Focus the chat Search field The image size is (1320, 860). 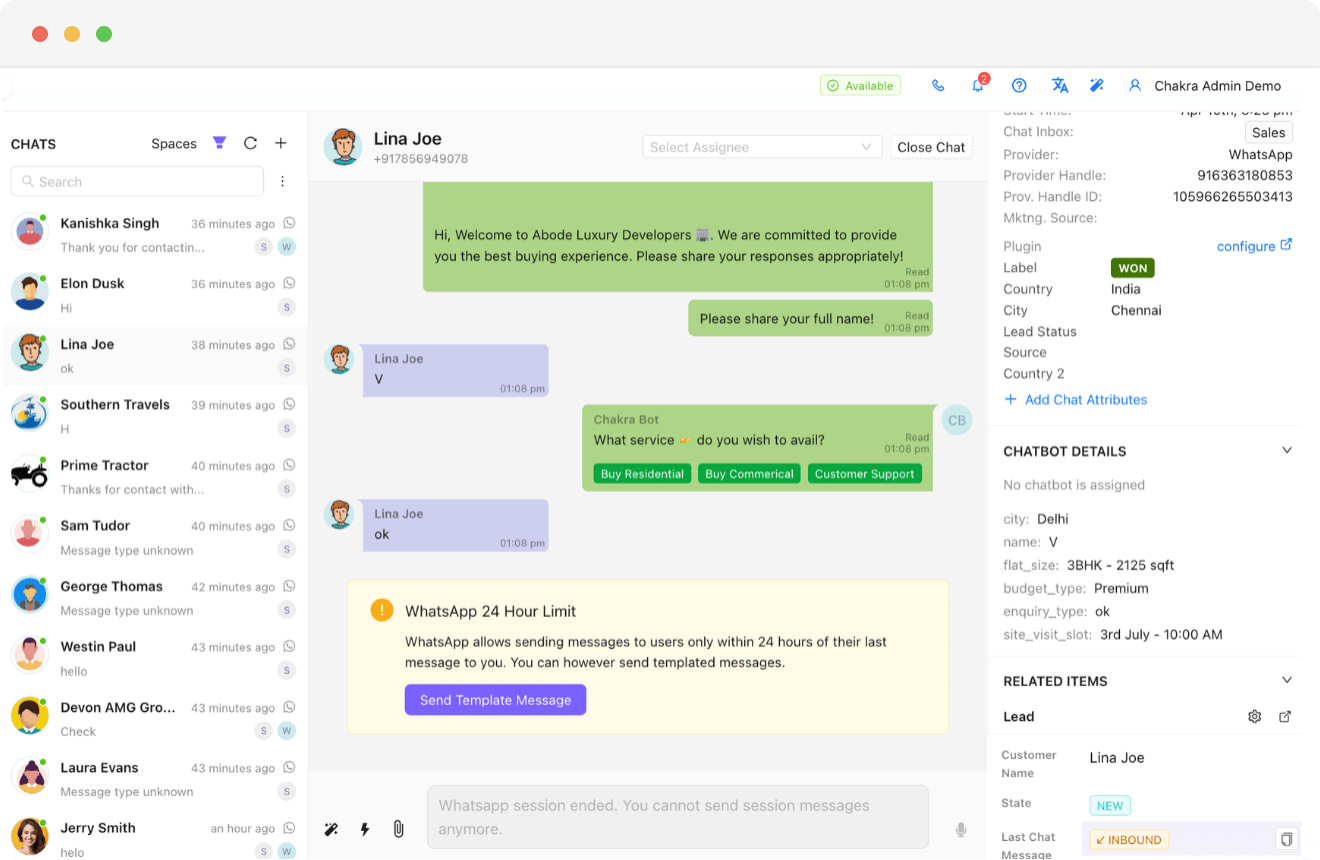(x=137, y=181)
